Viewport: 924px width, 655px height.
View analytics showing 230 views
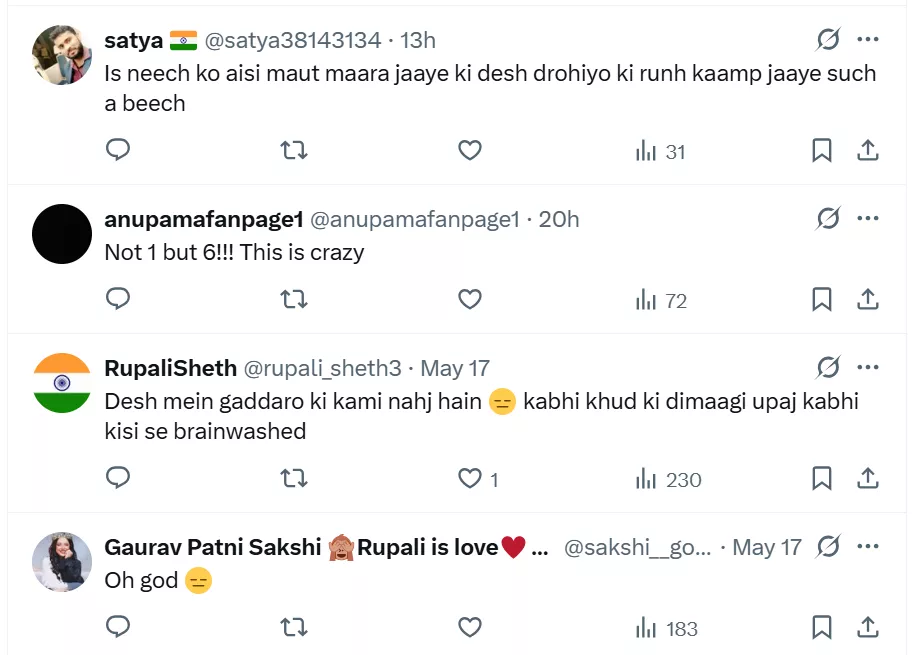coord(669,479)
